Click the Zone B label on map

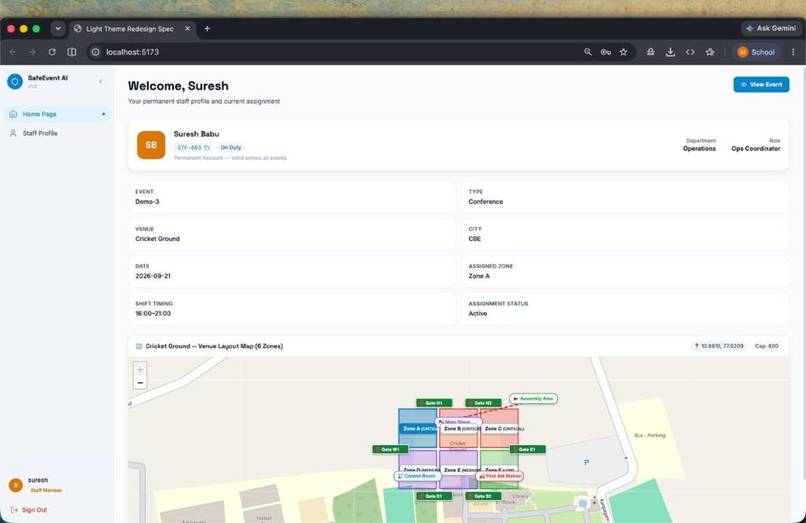point(461,428)
